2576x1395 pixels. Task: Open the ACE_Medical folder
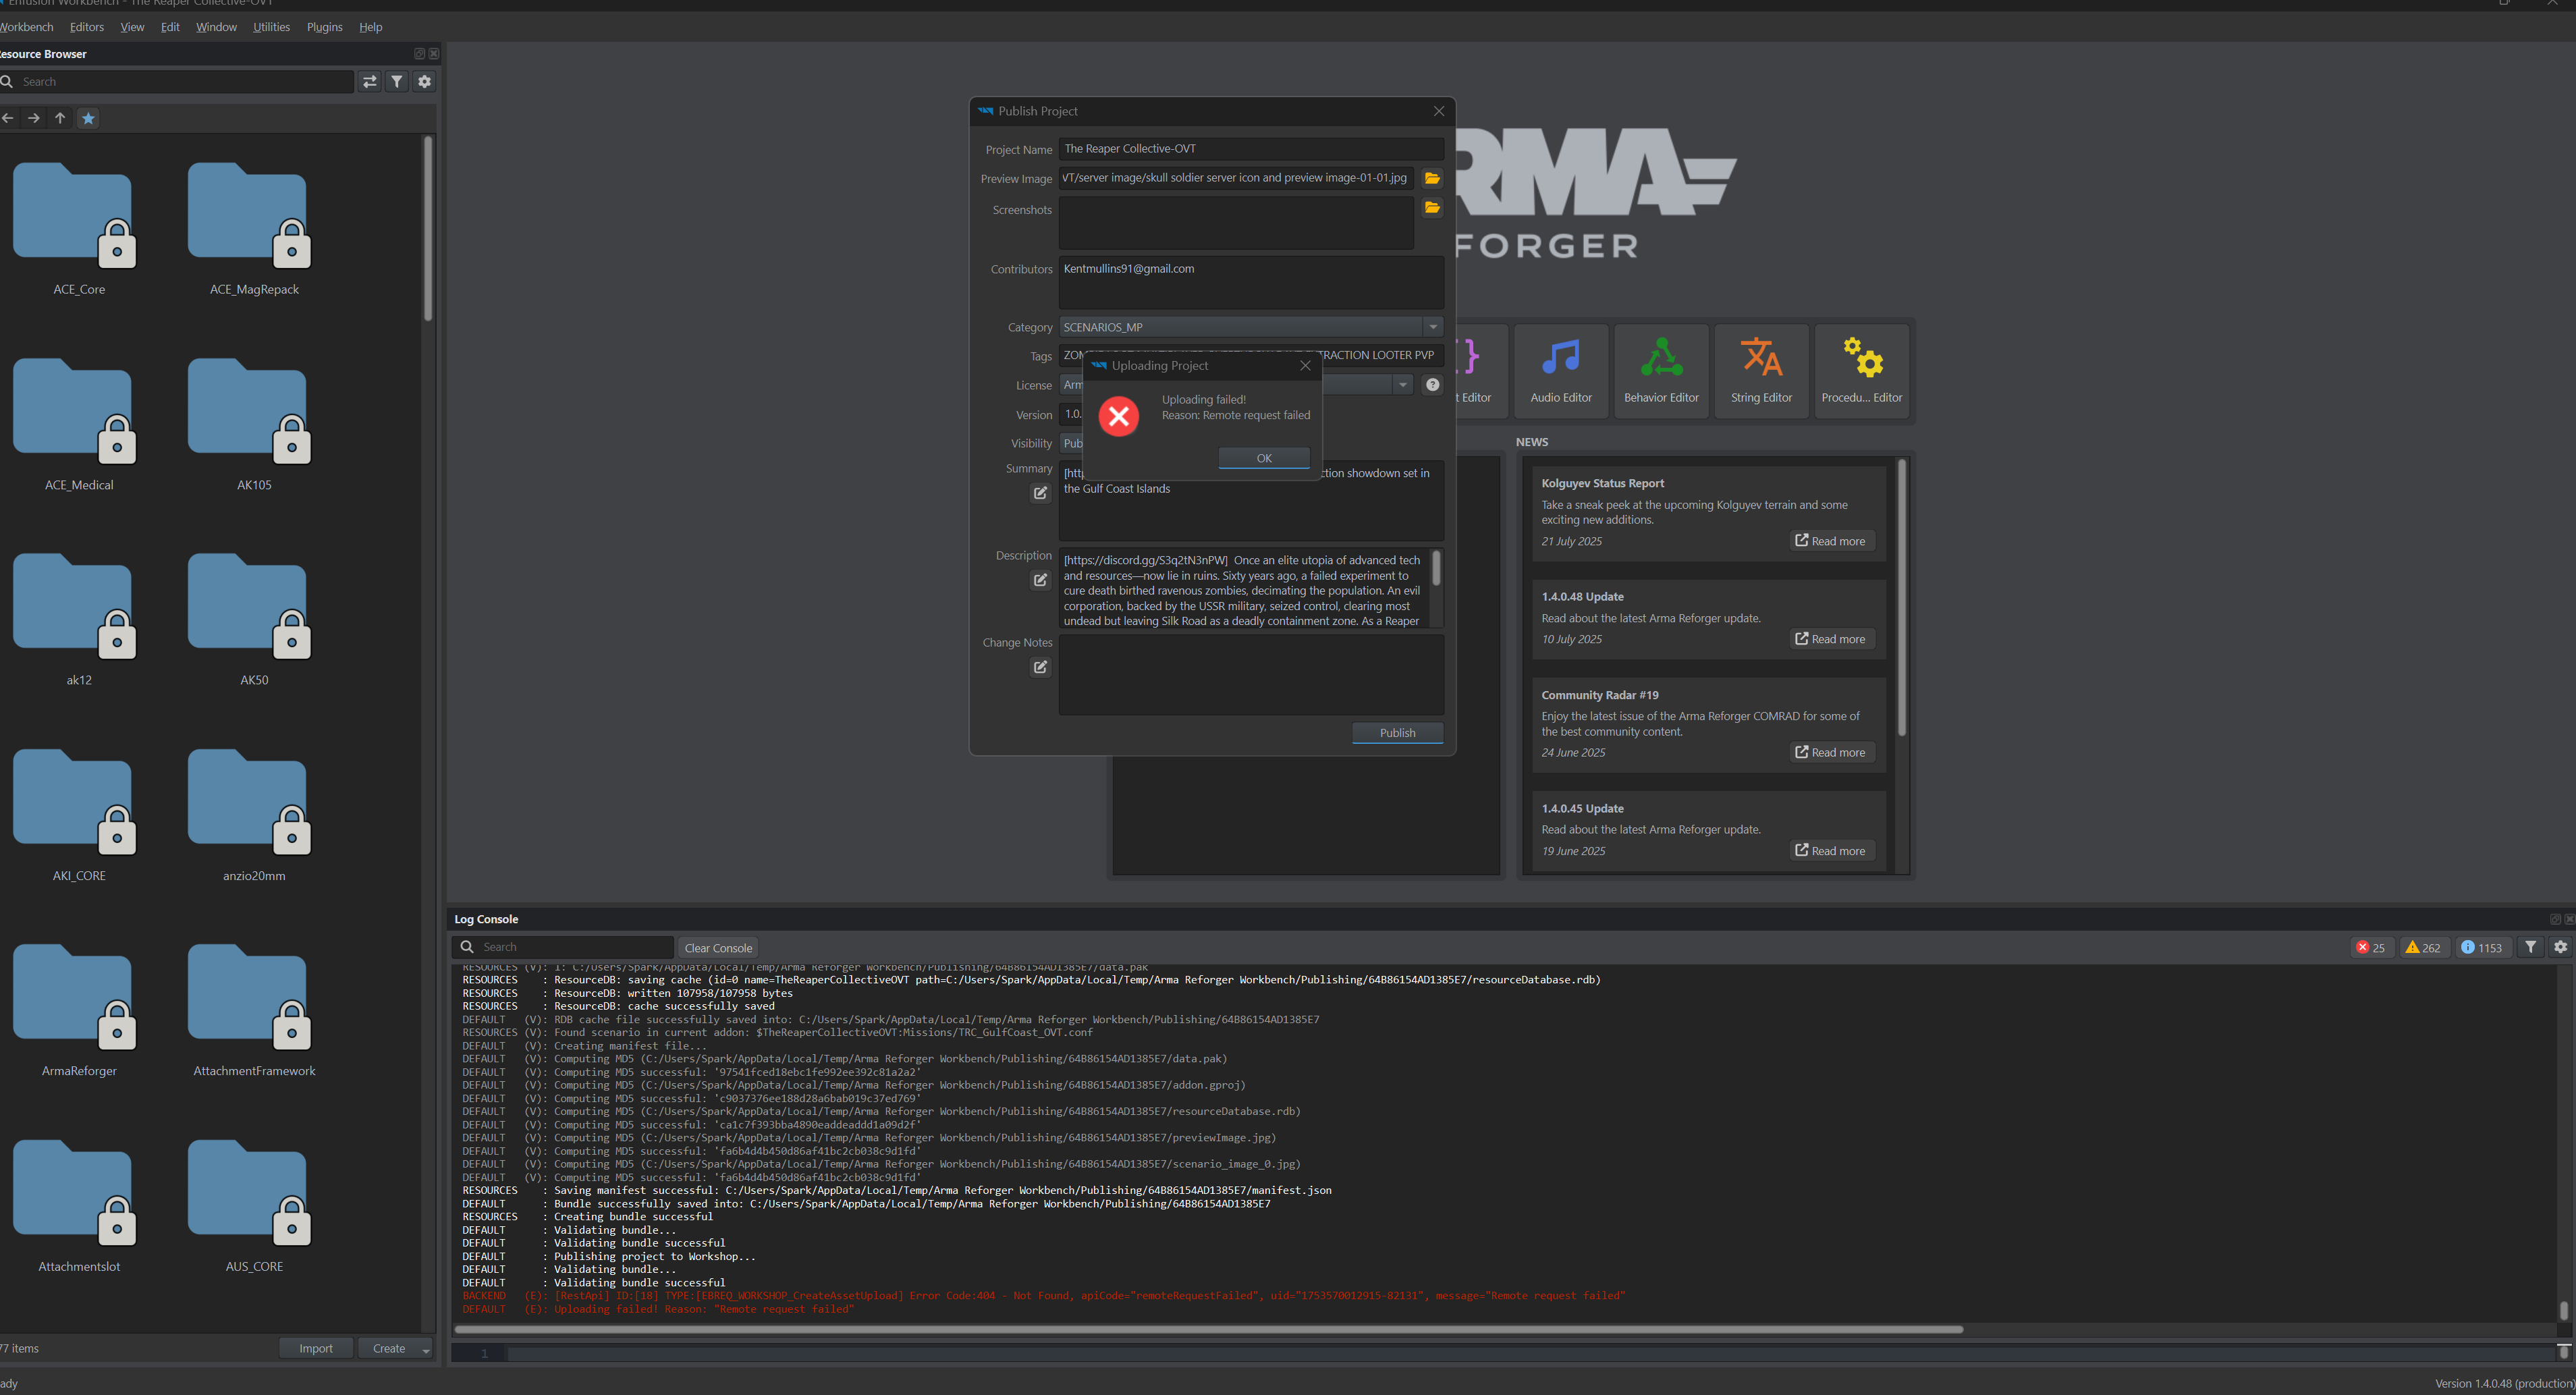point(78,425)
